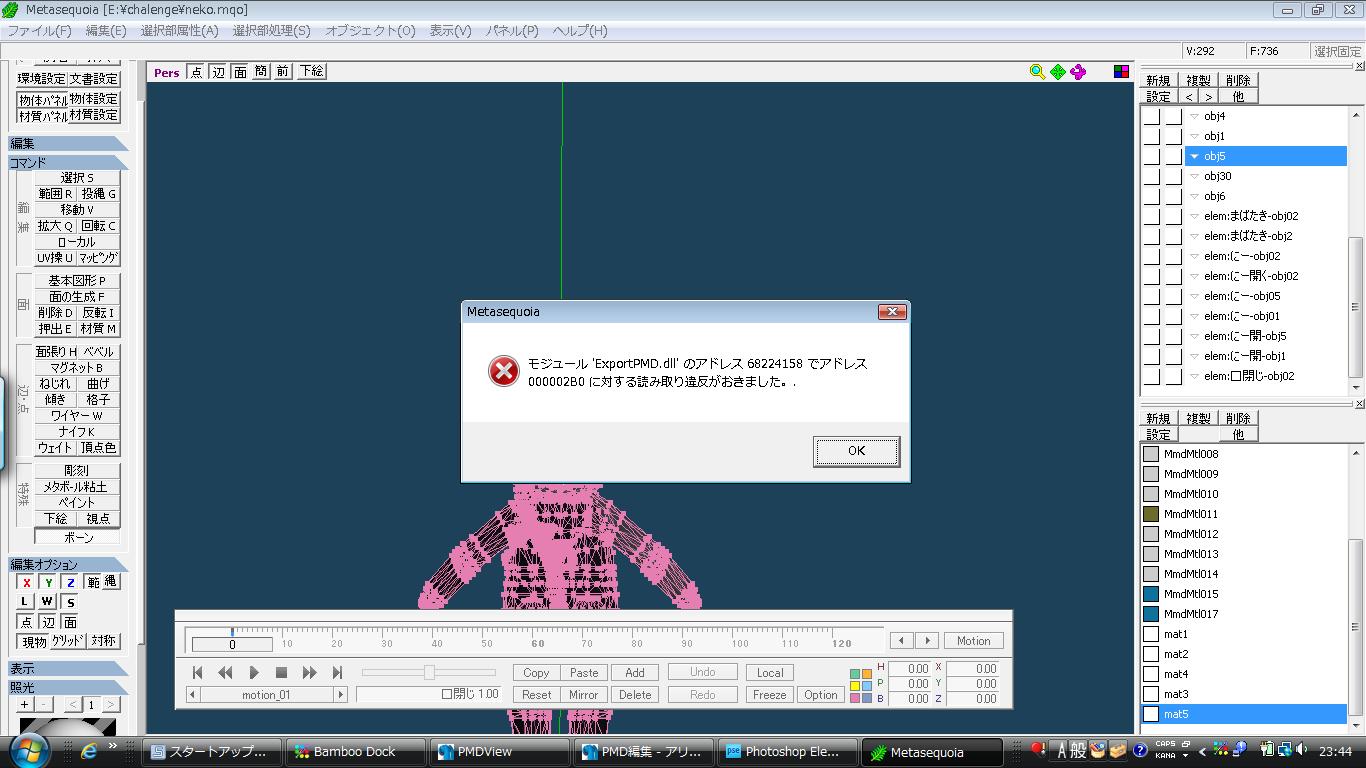Toggle Z axis edit option
This screenshot has width=1366, height=768.
[x=70, y=582]
